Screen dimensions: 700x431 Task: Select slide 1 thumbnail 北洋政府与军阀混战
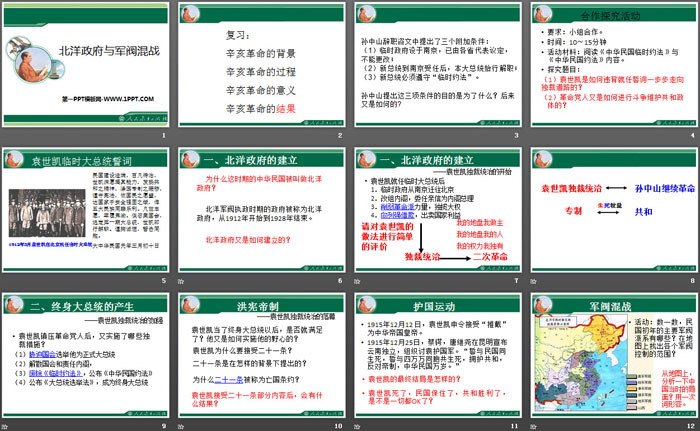click(x=86, y=65)
